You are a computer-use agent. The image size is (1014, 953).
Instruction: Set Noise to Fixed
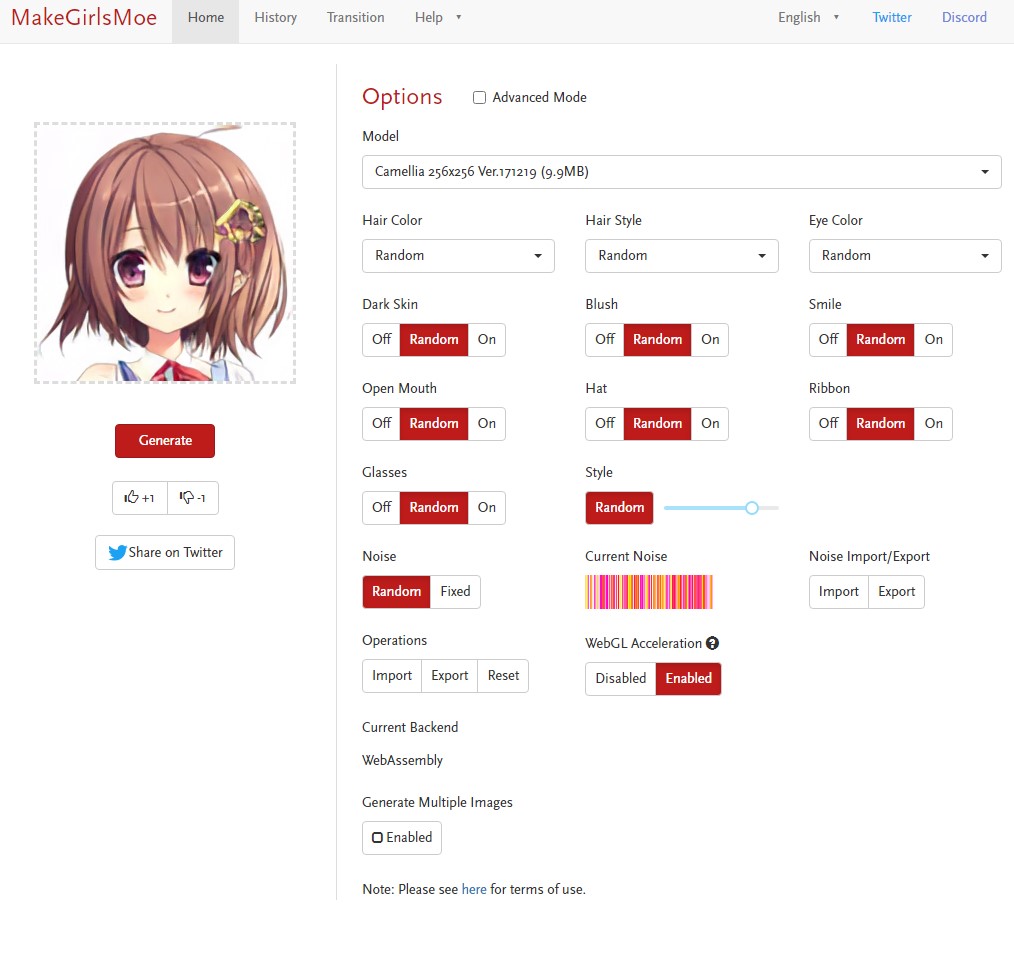tap(455, 592)
